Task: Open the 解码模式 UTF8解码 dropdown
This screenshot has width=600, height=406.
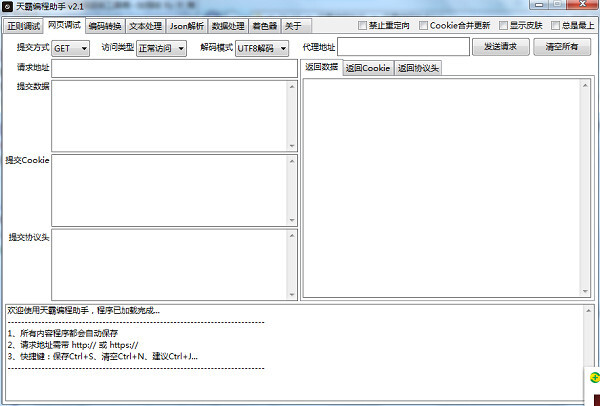Action: [262, 49]
